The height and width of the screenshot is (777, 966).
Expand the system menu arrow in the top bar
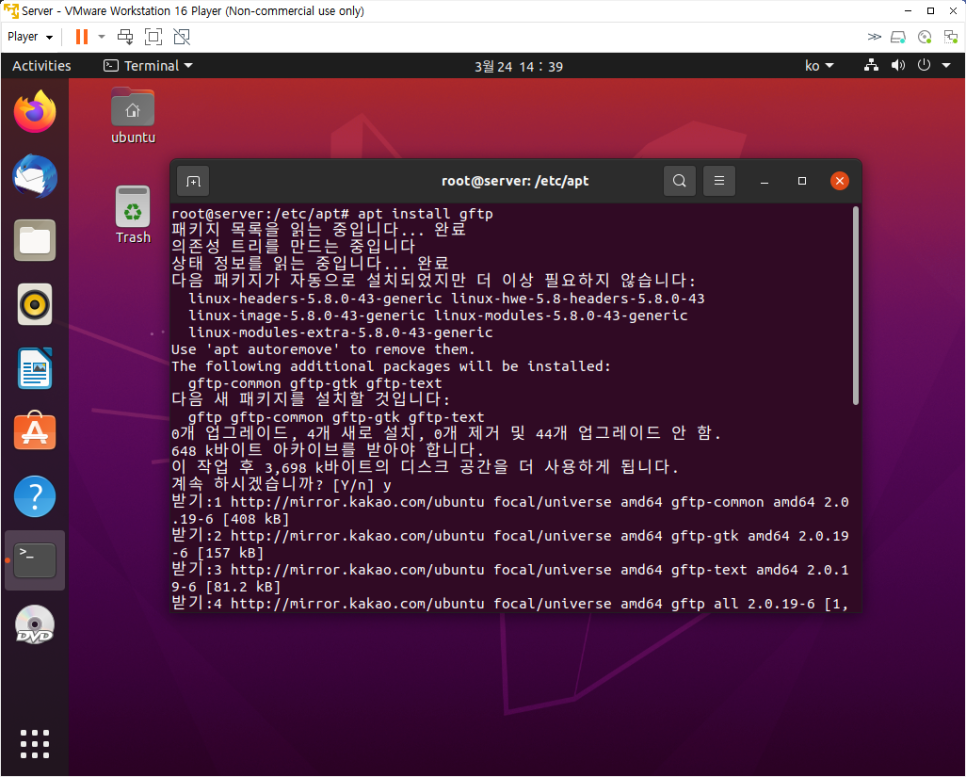(946, 65)
